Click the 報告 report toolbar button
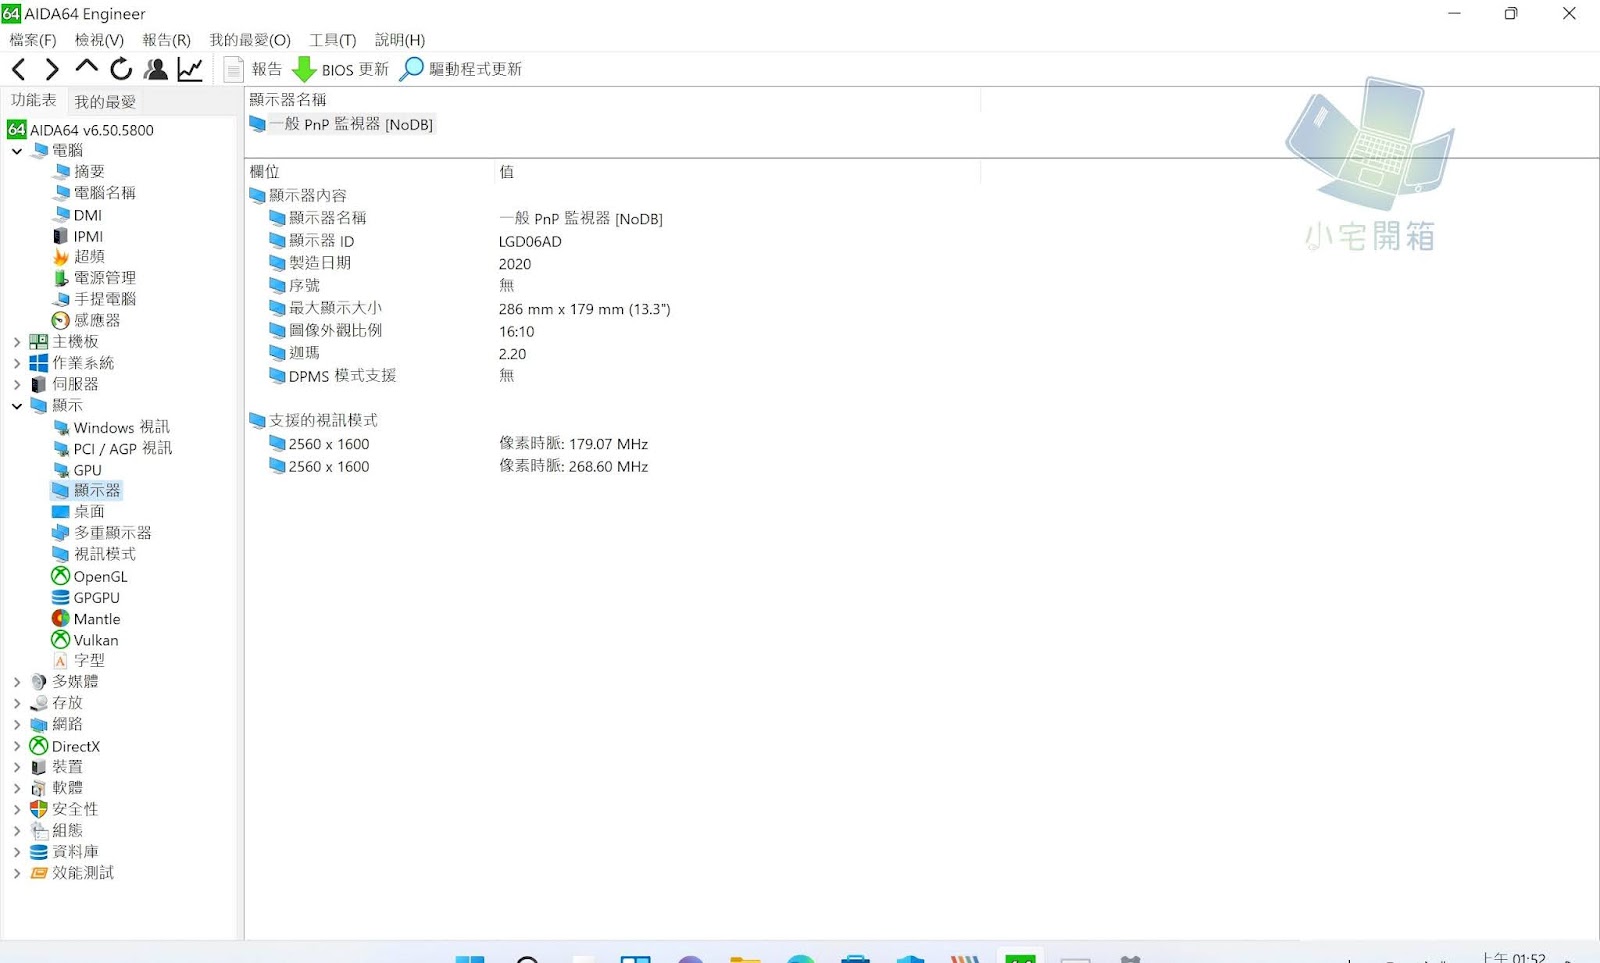 [x=254, y=69]
